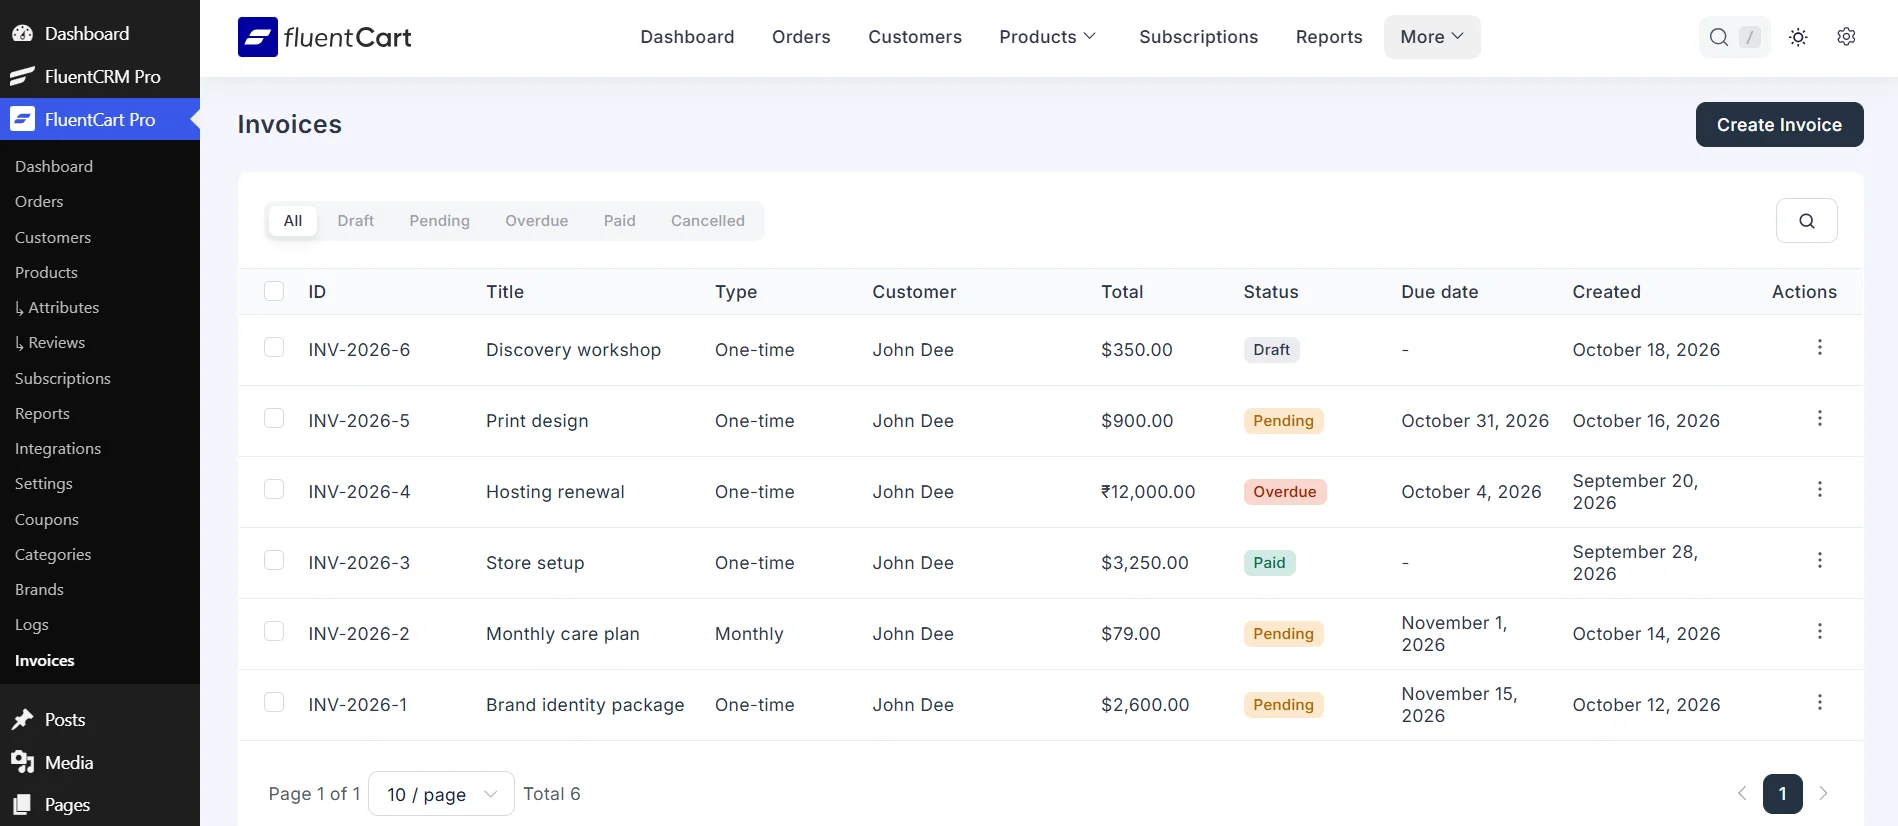Click the Create Invoice button
The width and height of the screenshot is (1898, 826).
(x=1779, y=125)
